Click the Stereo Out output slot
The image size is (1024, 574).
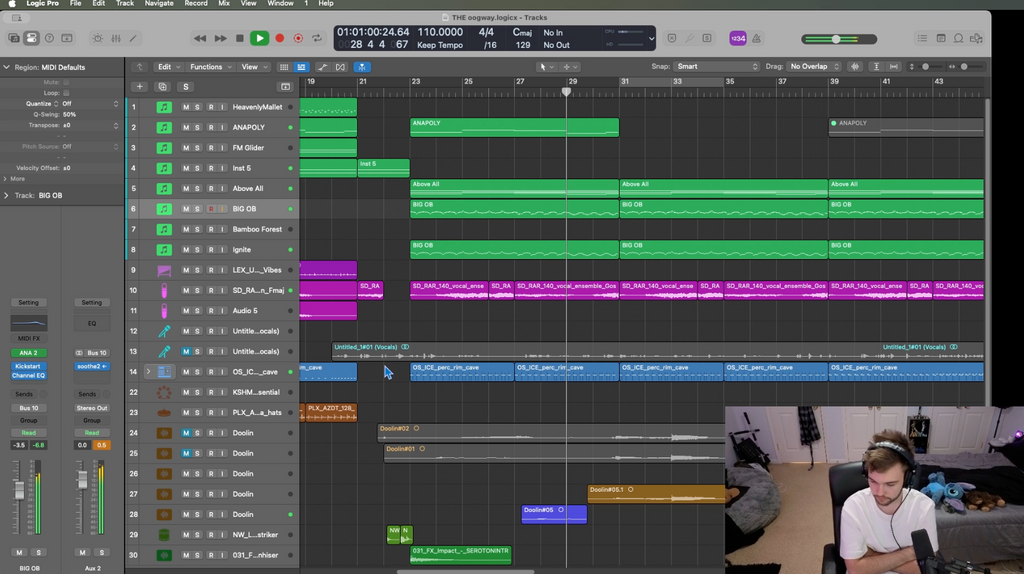pos(91,408)
